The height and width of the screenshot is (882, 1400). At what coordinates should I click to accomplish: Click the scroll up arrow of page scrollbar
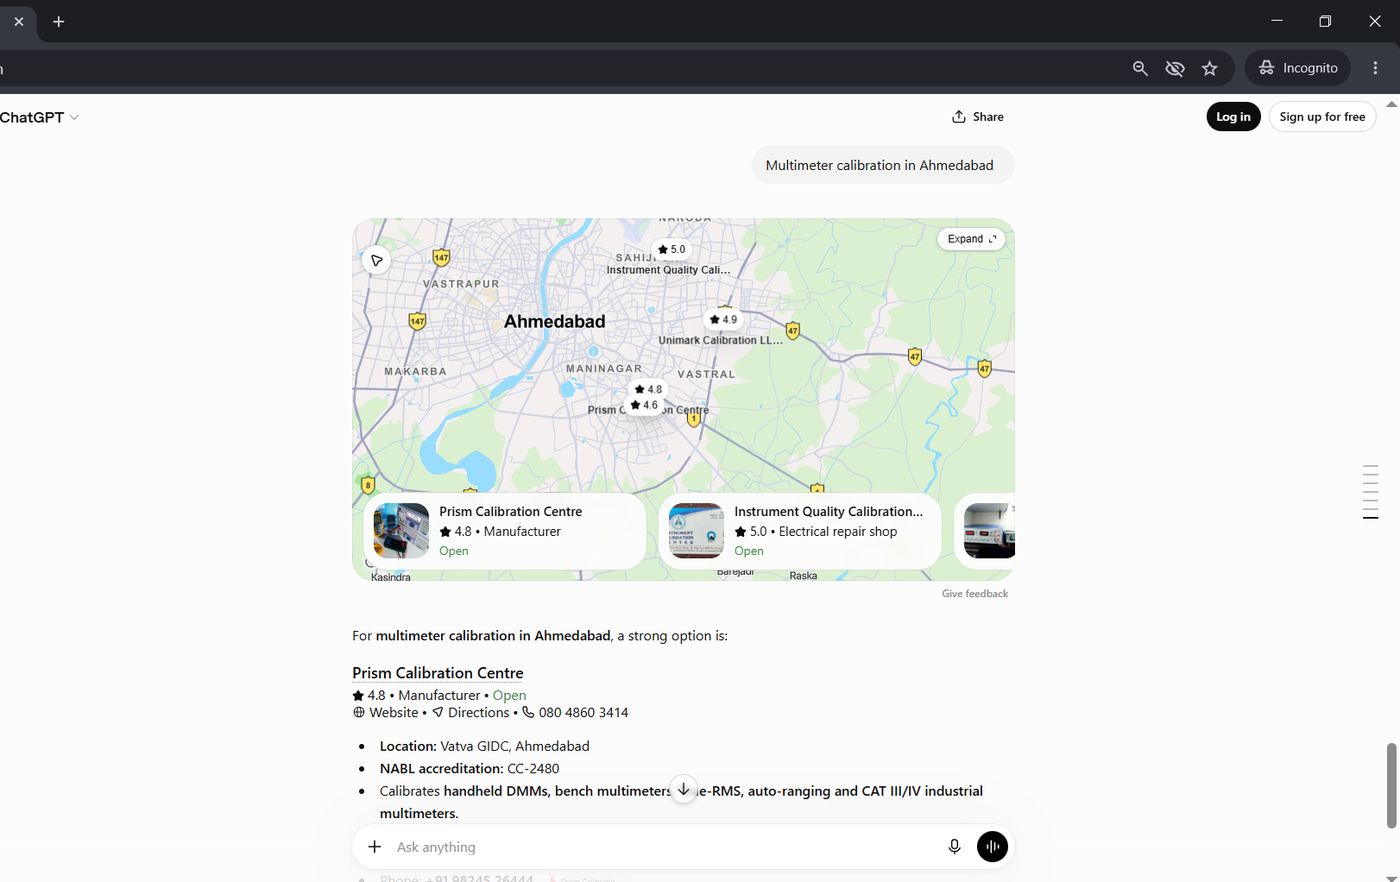click(1391, 104)
